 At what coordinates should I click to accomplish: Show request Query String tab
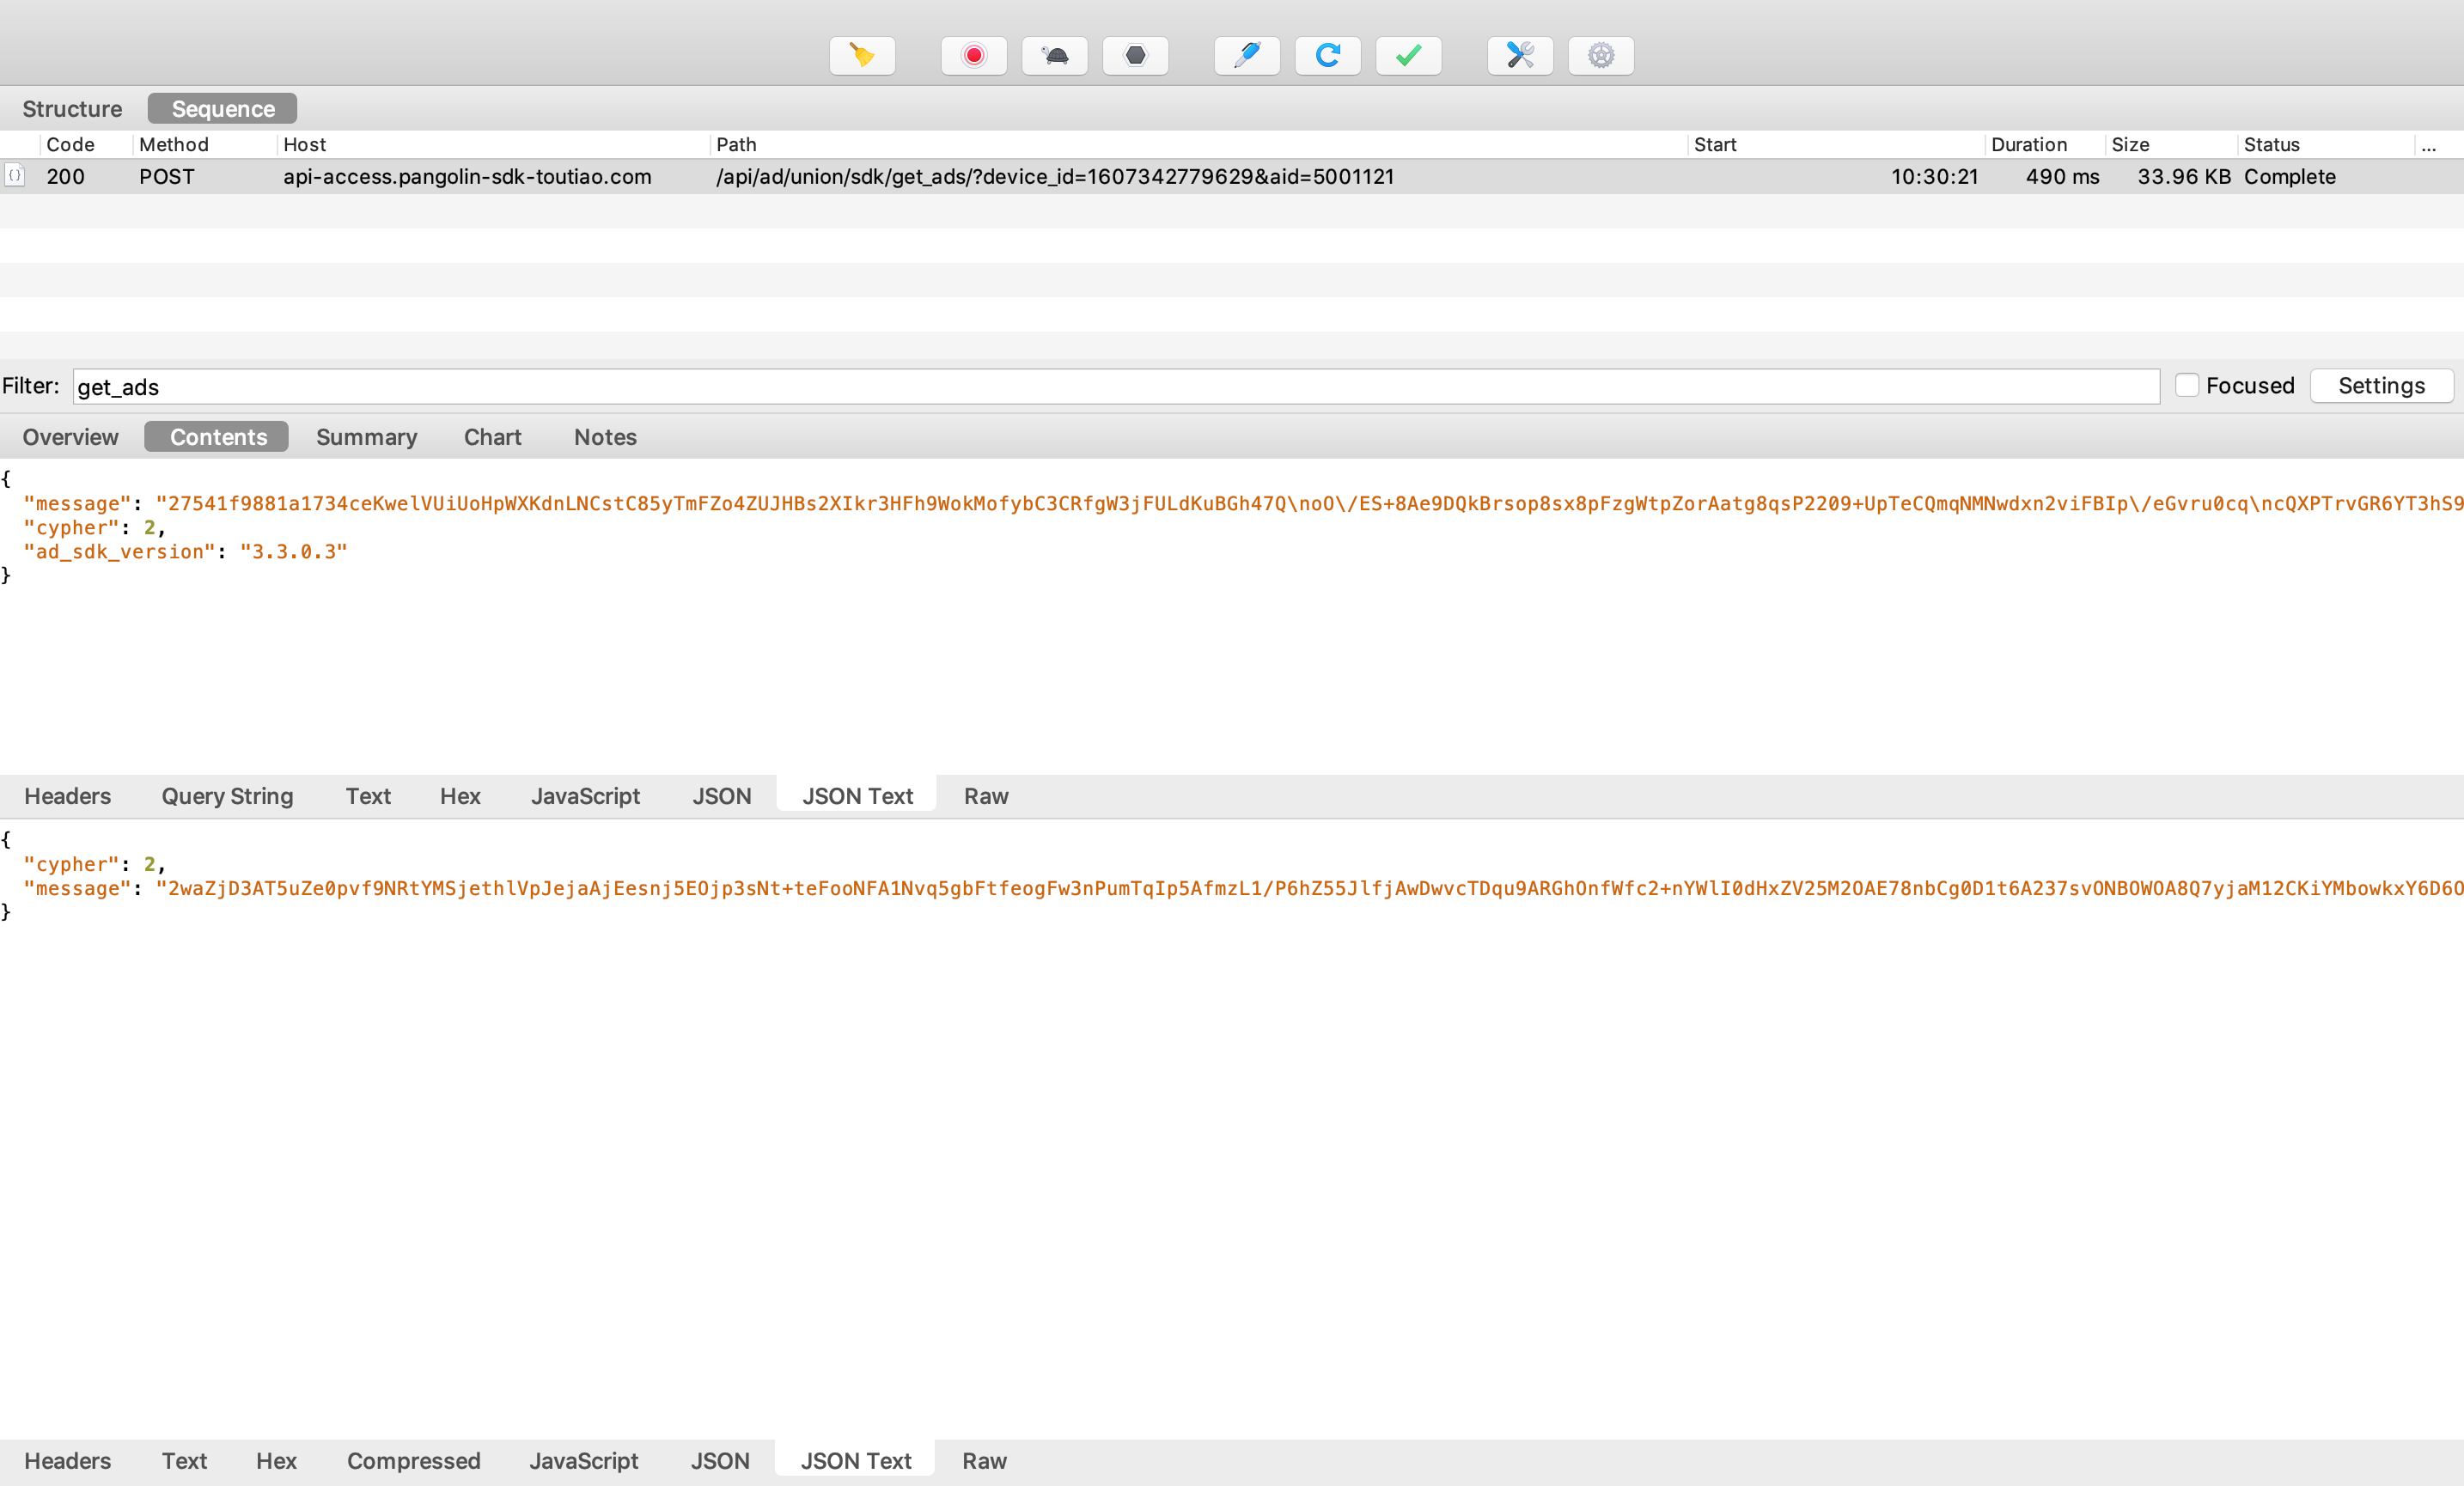pos(227,796)
